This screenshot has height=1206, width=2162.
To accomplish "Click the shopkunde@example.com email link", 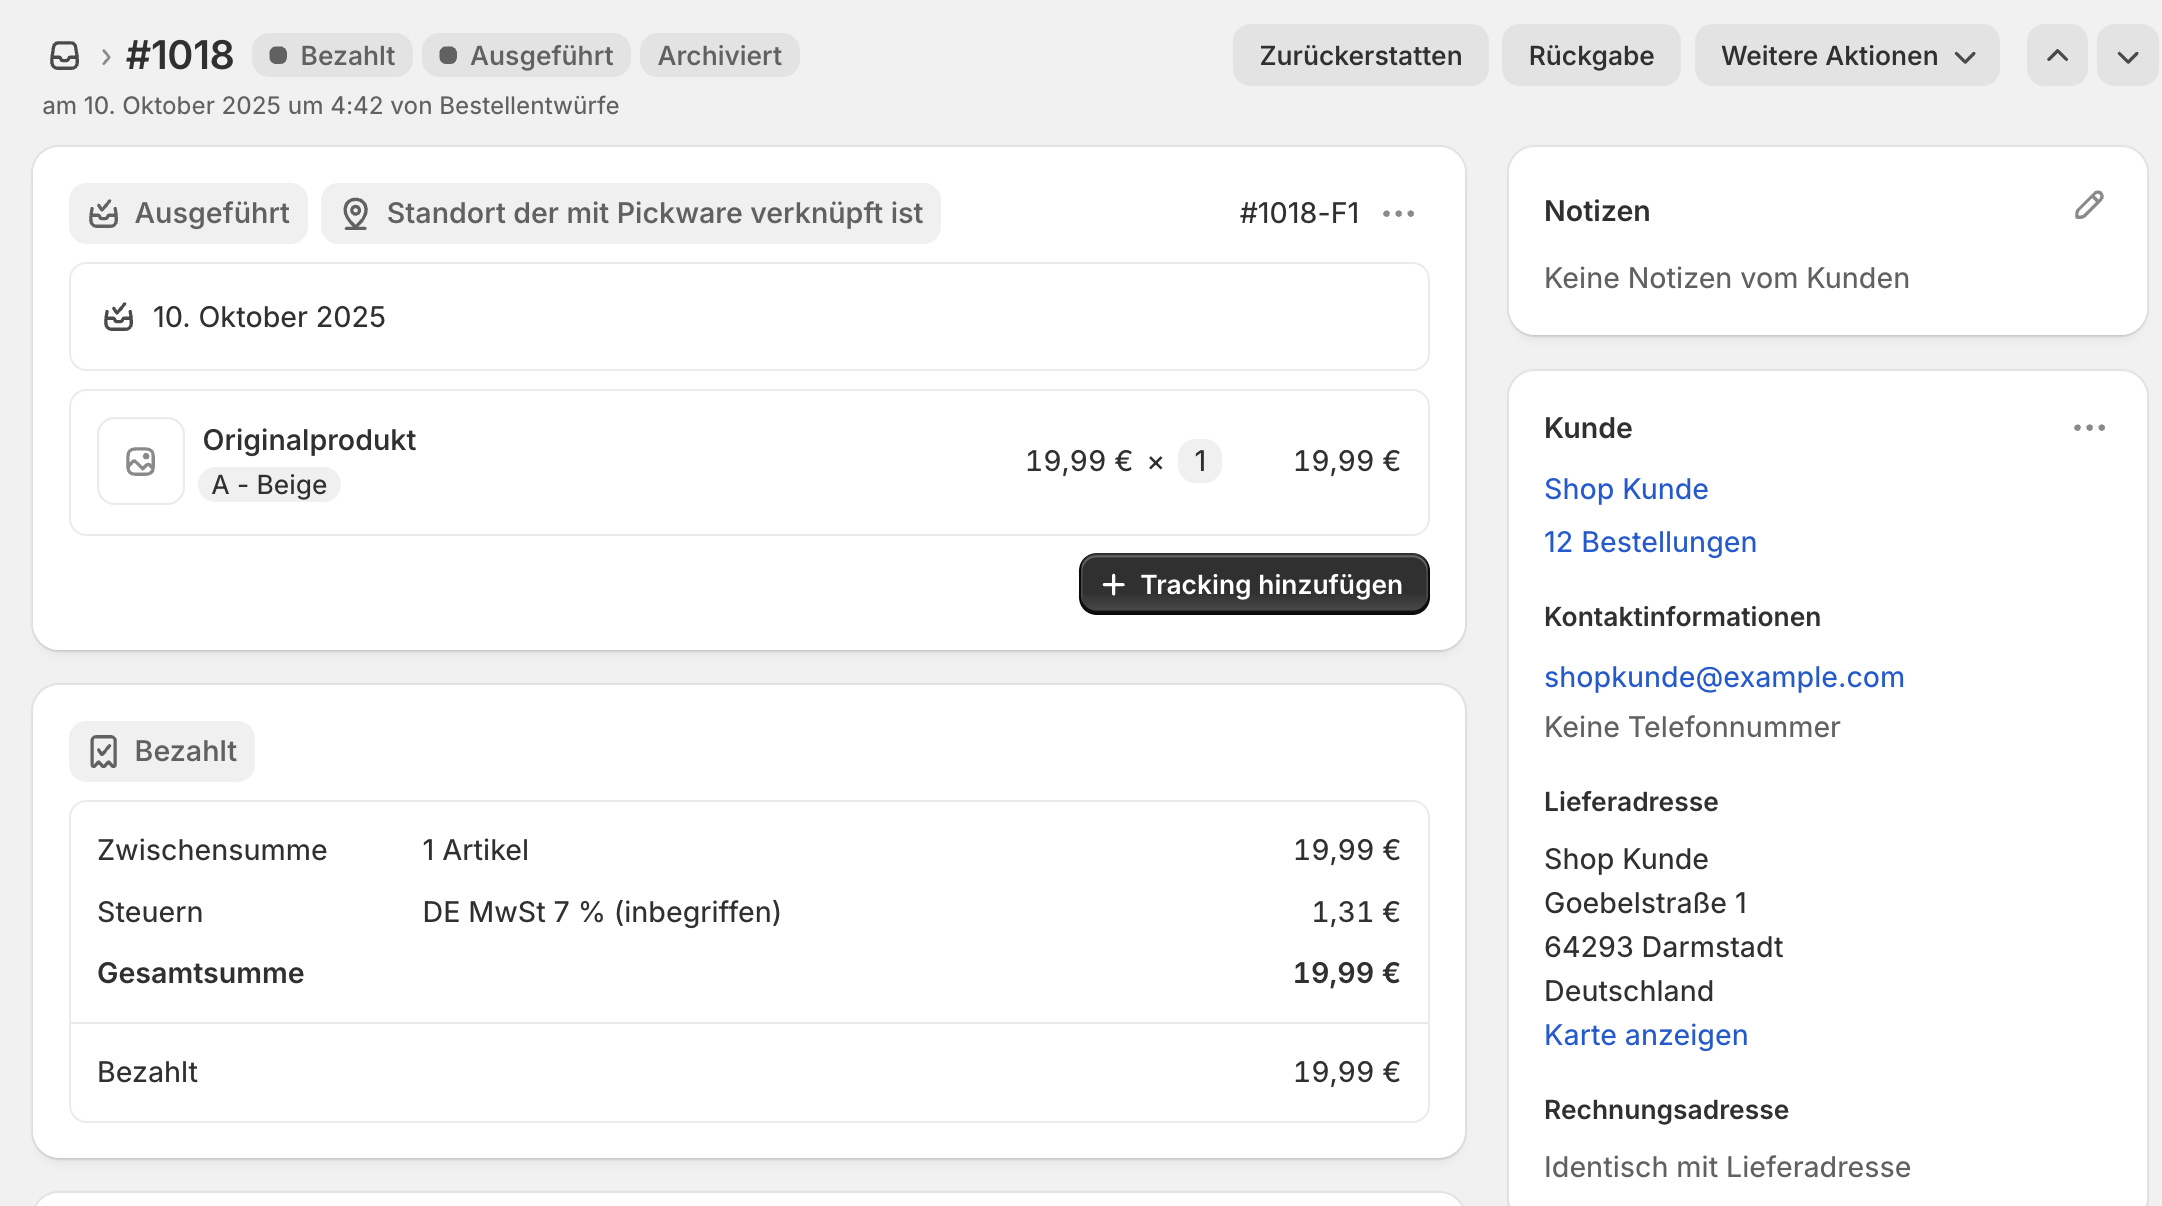I will 1723,677.
